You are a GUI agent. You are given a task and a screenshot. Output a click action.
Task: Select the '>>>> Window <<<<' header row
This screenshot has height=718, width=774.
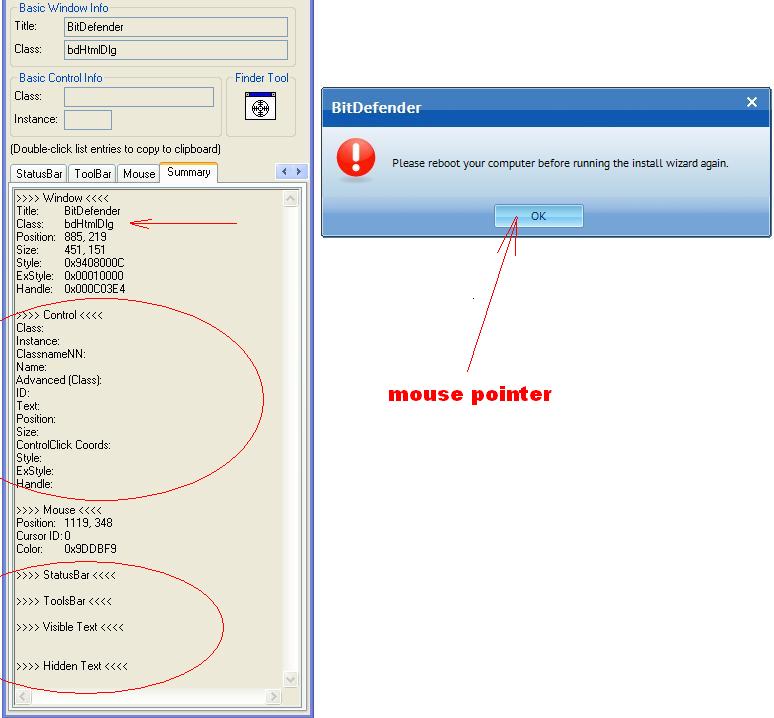(62, 198)
